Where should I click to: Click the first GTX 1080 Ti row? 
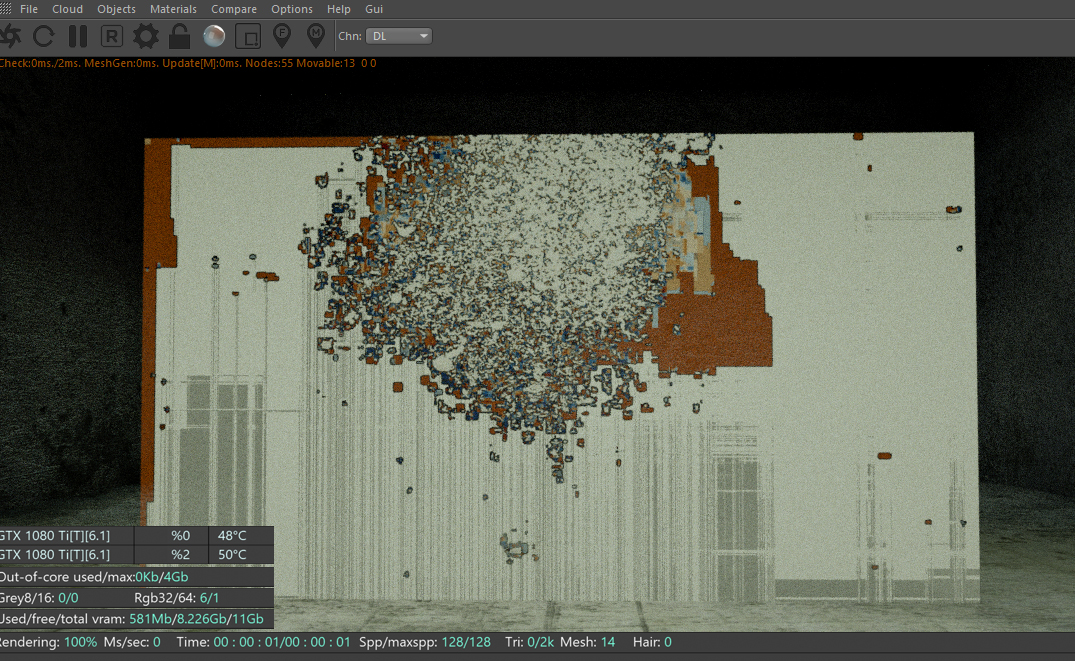[x=136, y=536]
